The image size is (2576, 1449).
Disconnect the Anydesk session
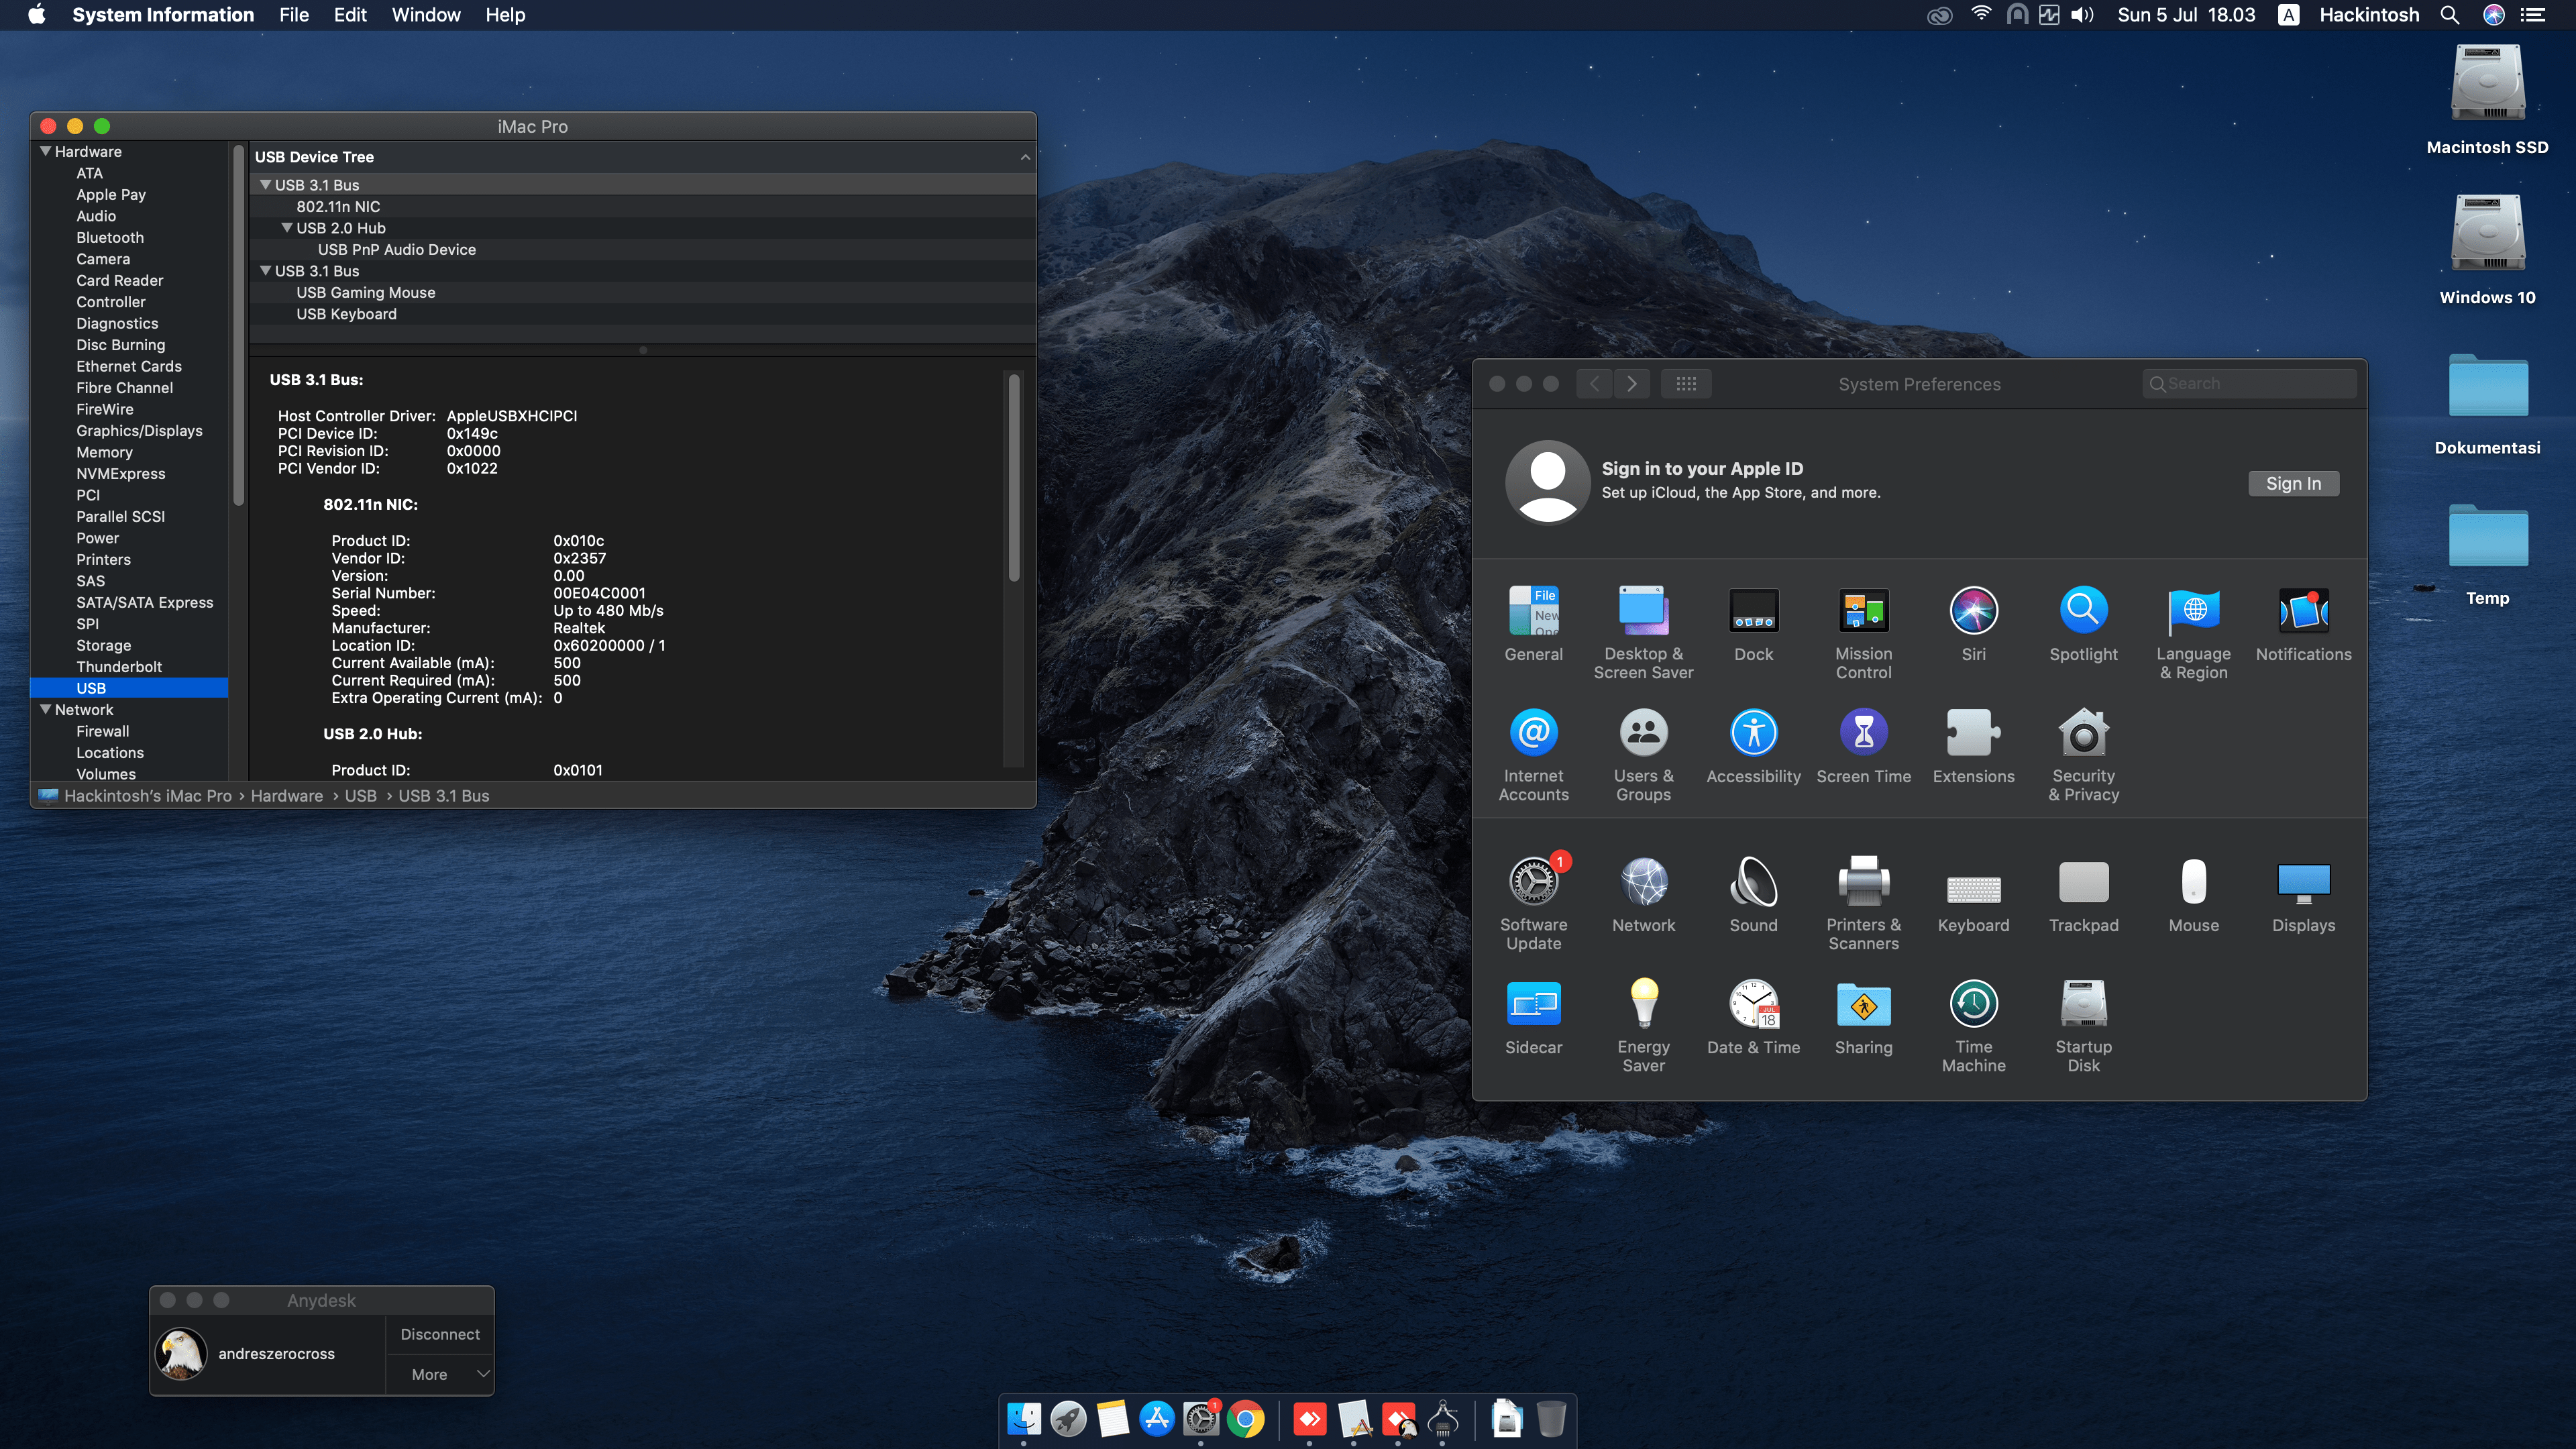pos(440,1335)
